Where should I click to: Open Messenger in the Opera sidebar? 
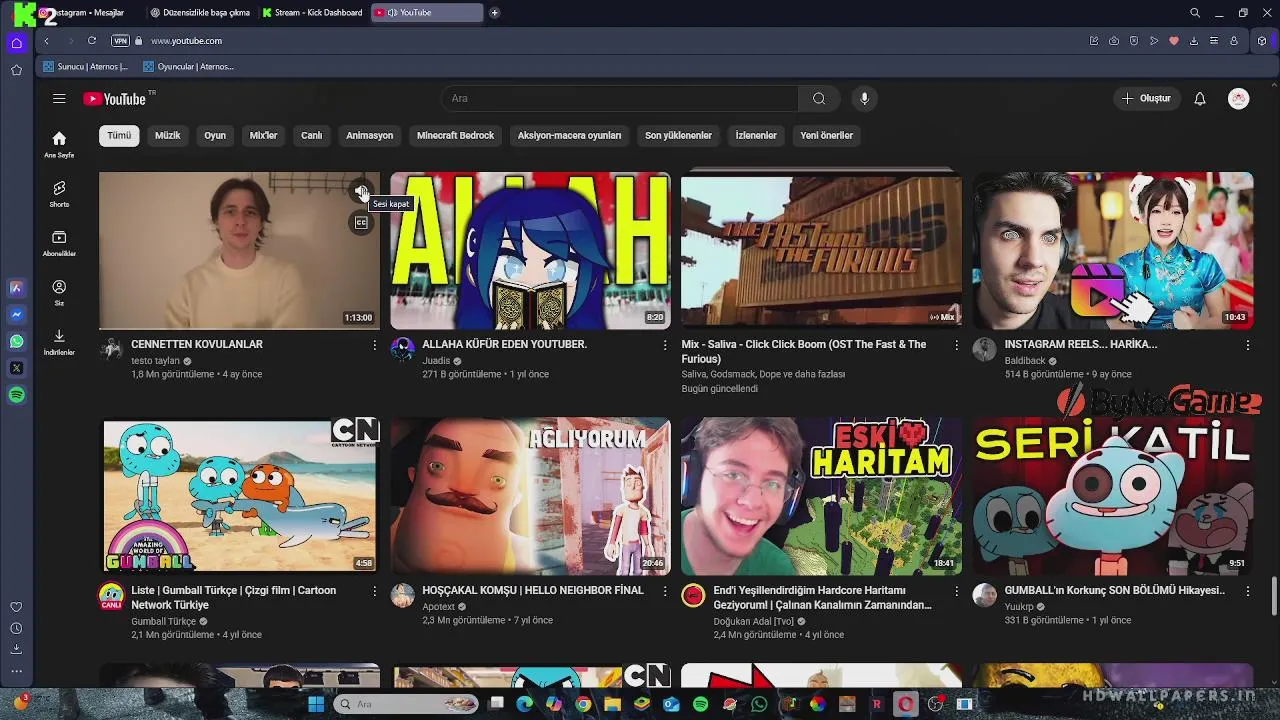17,314
